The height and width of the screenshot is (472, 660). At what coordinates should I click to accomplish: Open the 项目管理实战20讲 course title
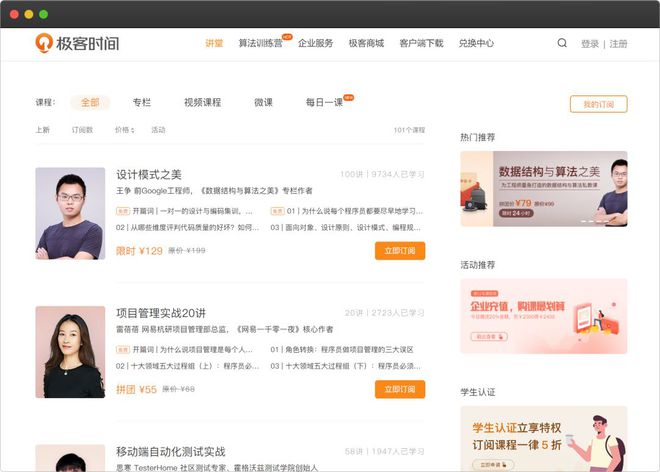point(161,313)
